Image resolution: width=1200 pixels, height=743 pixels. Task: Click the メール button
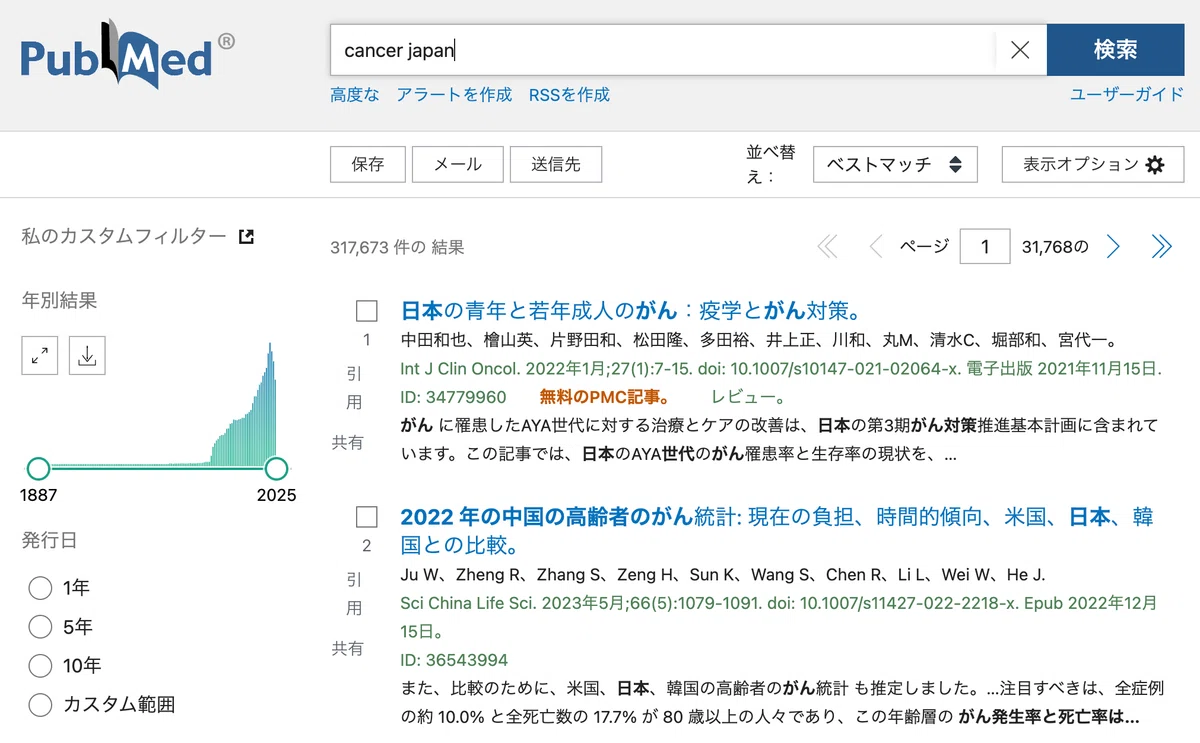pos(457,164)
